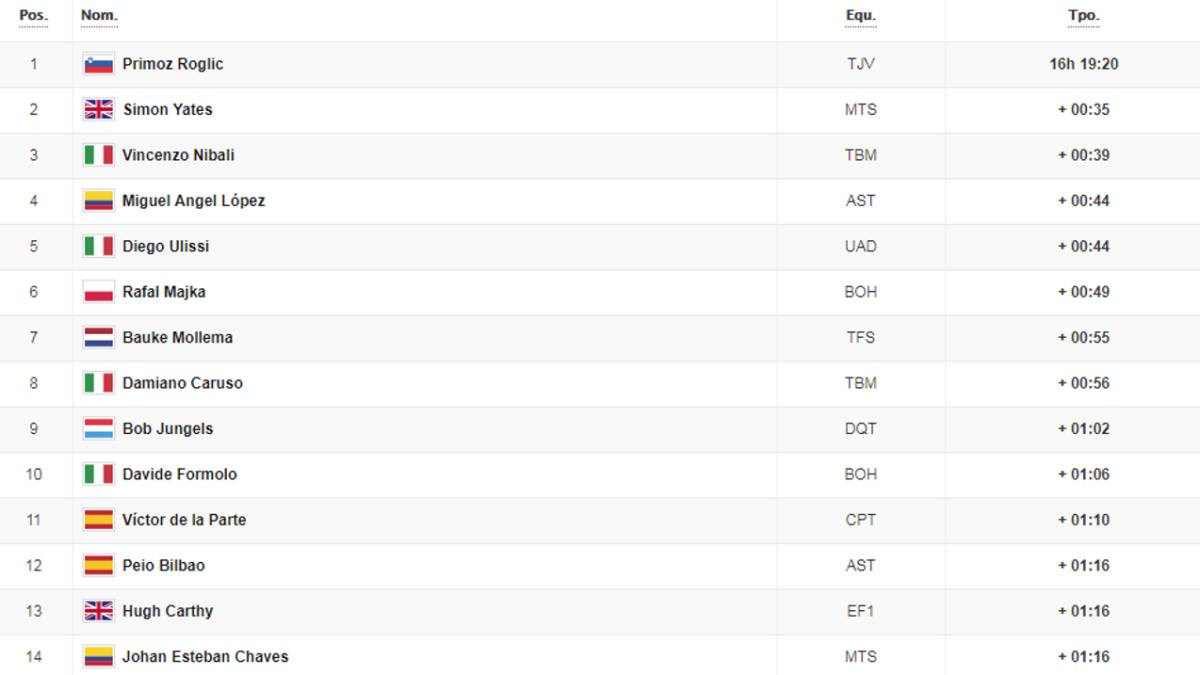Click Italian flag next to Vincenzo Nibali
This screenshot has height=675, width=1200.
98,155
